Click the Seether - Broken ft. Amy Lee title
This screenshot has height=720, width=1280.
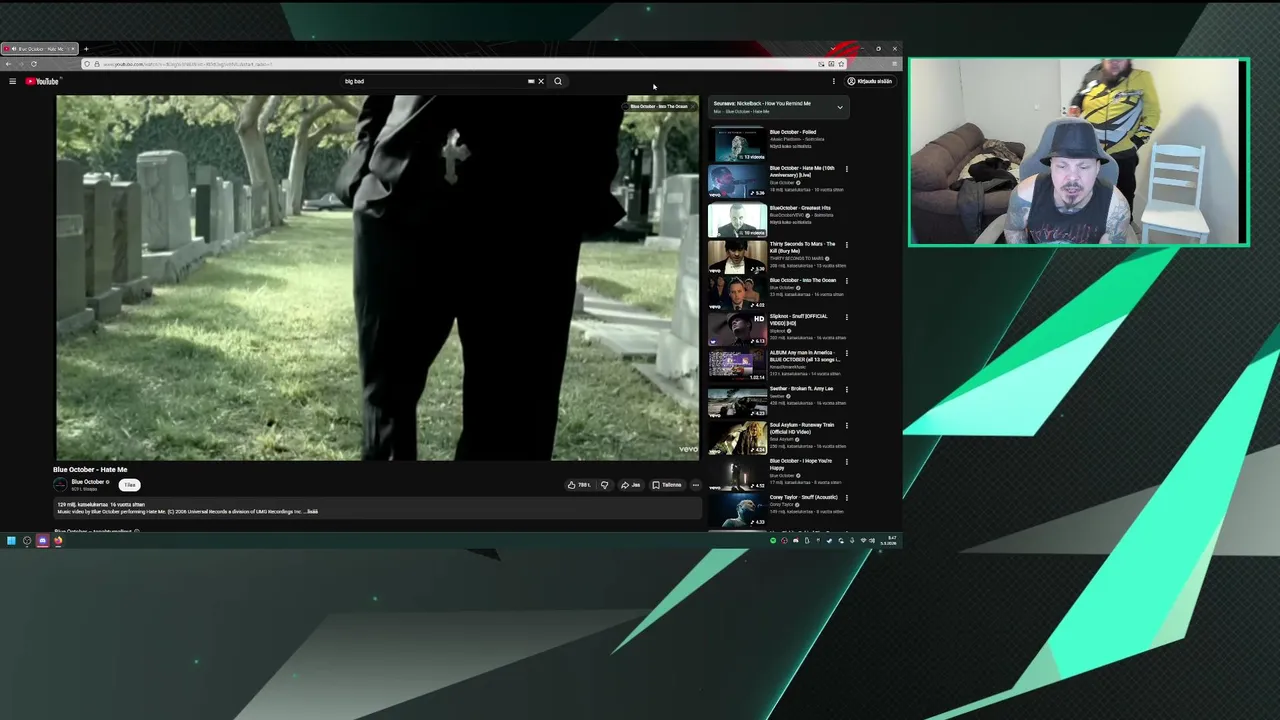(x=801, y=389)
